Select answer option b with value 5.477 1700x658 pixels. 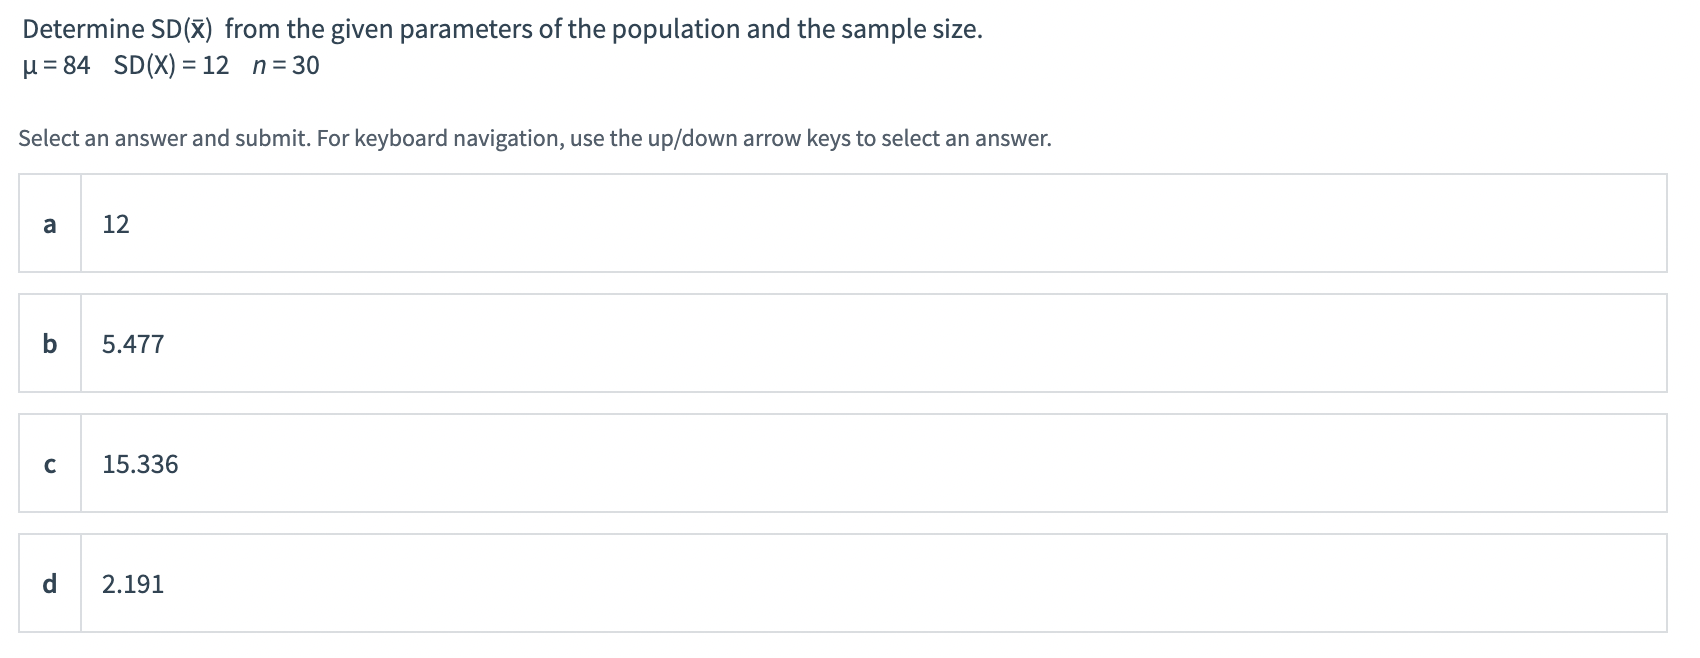tap(843, 343)
